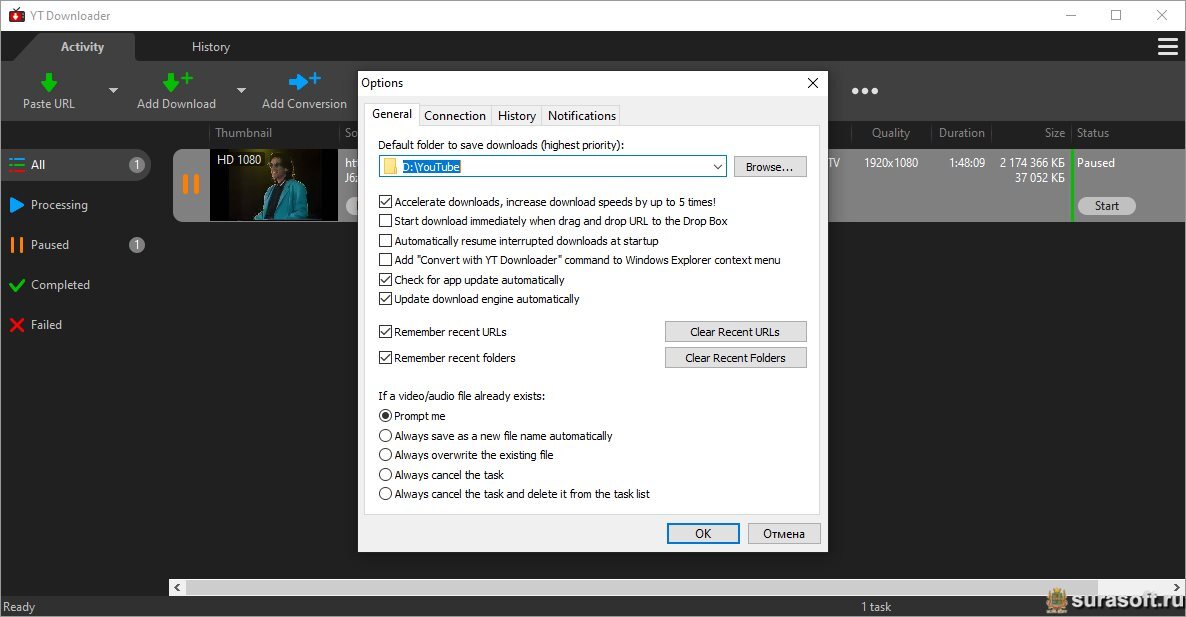Click the Start button on the paused task
This screenshot has height=617, width=1186.
(x=1107, y=206)
